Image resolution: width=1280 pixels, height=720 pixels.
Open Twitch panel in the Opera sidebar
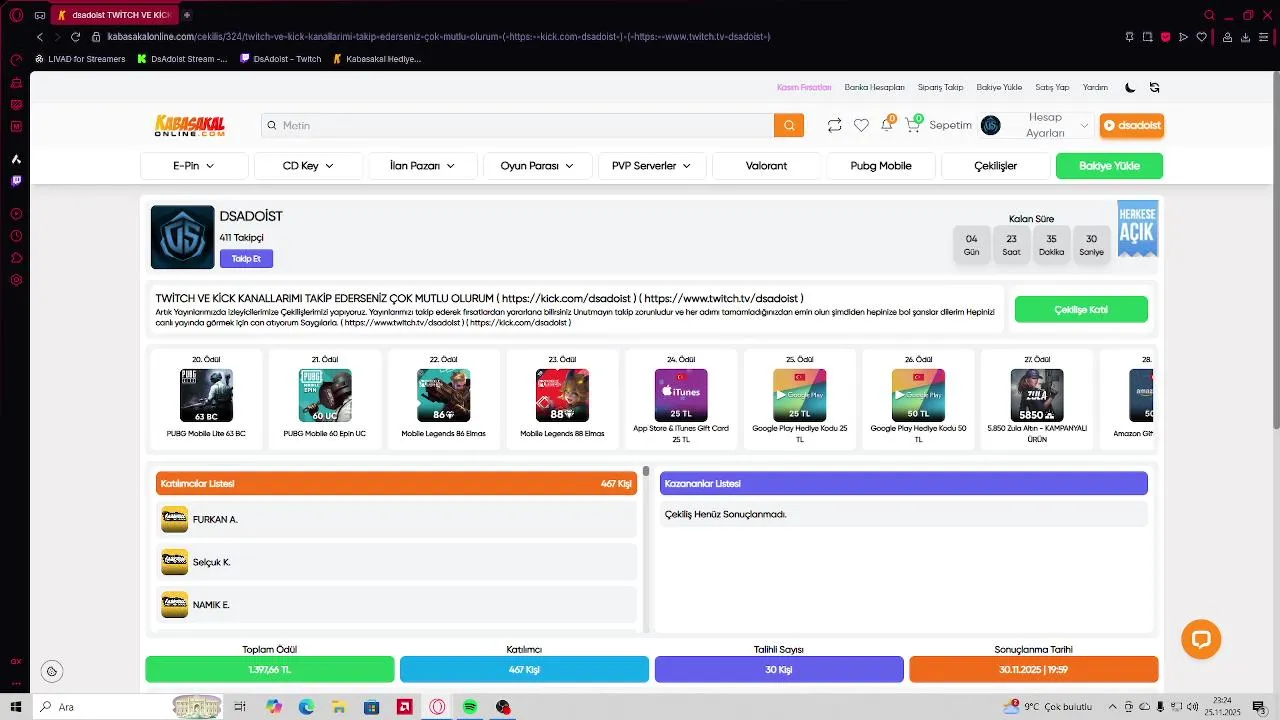point(16,181)
